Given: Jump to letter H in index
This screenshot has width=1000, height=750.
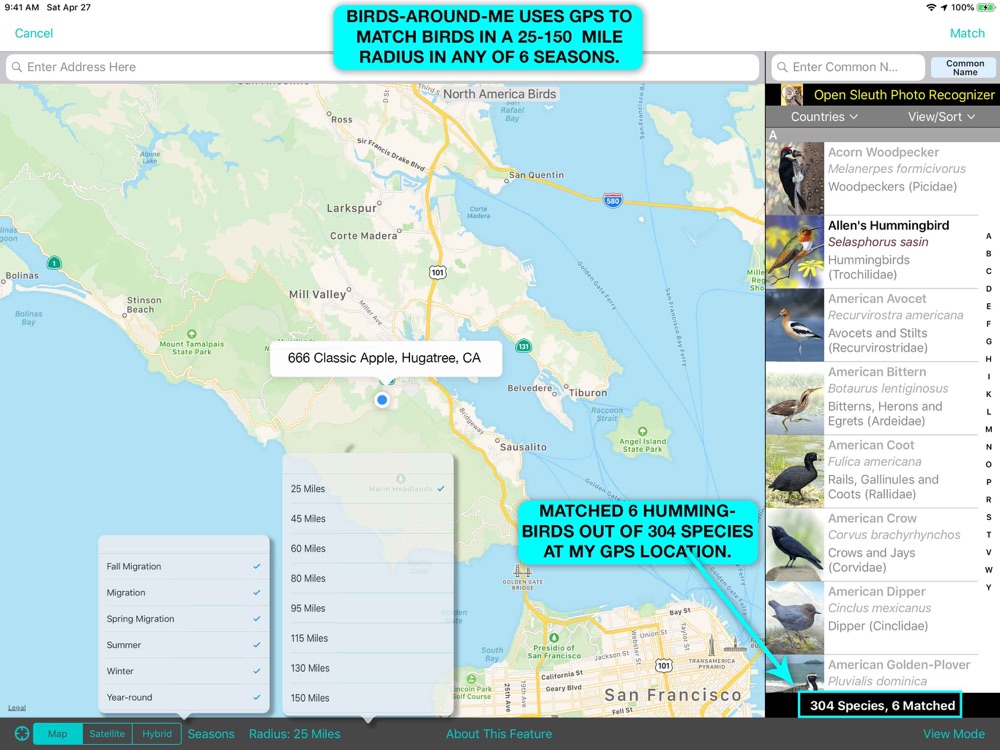Looking at the screenshot, I should [x=989, y=359].
